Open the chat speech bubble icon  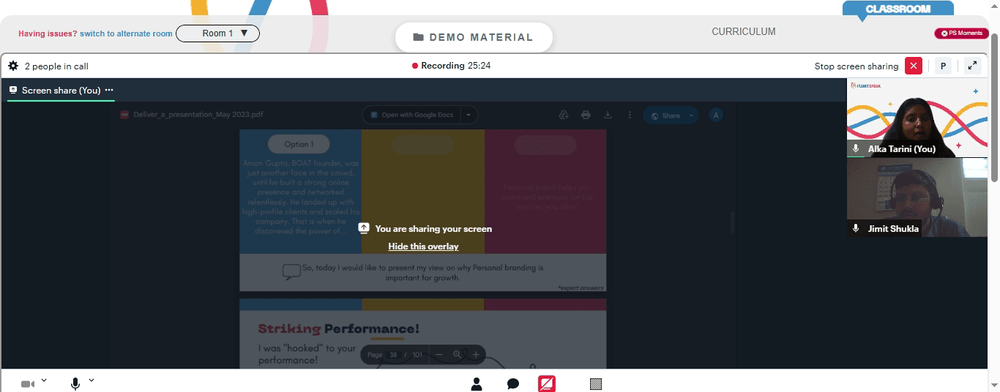point(513,384)
